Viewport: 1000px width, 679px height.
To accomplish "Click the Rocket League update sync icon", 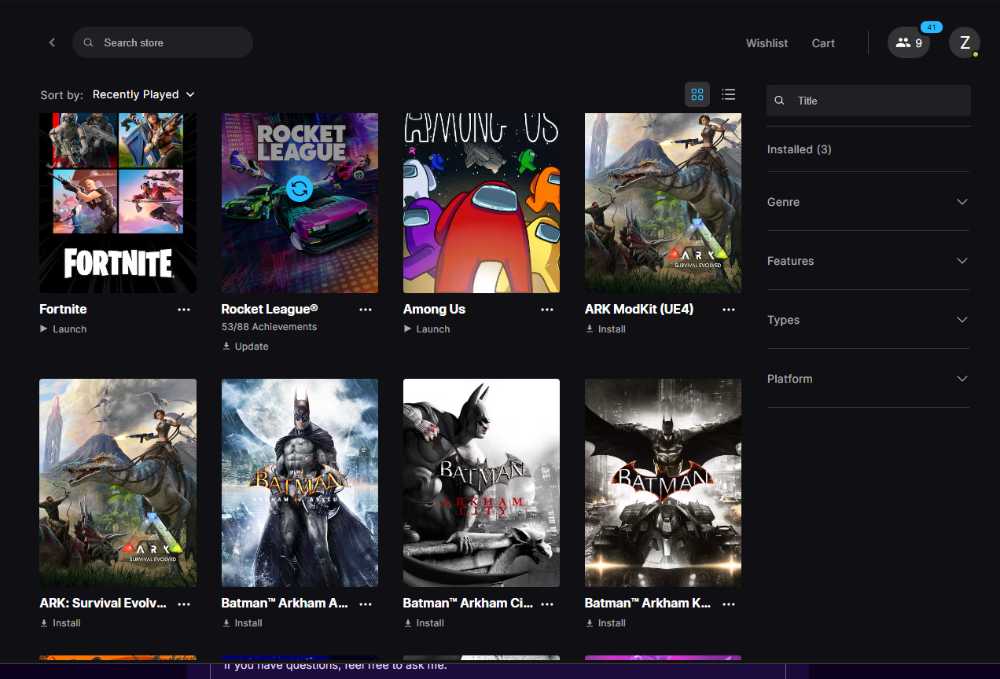I will point(299,189).
